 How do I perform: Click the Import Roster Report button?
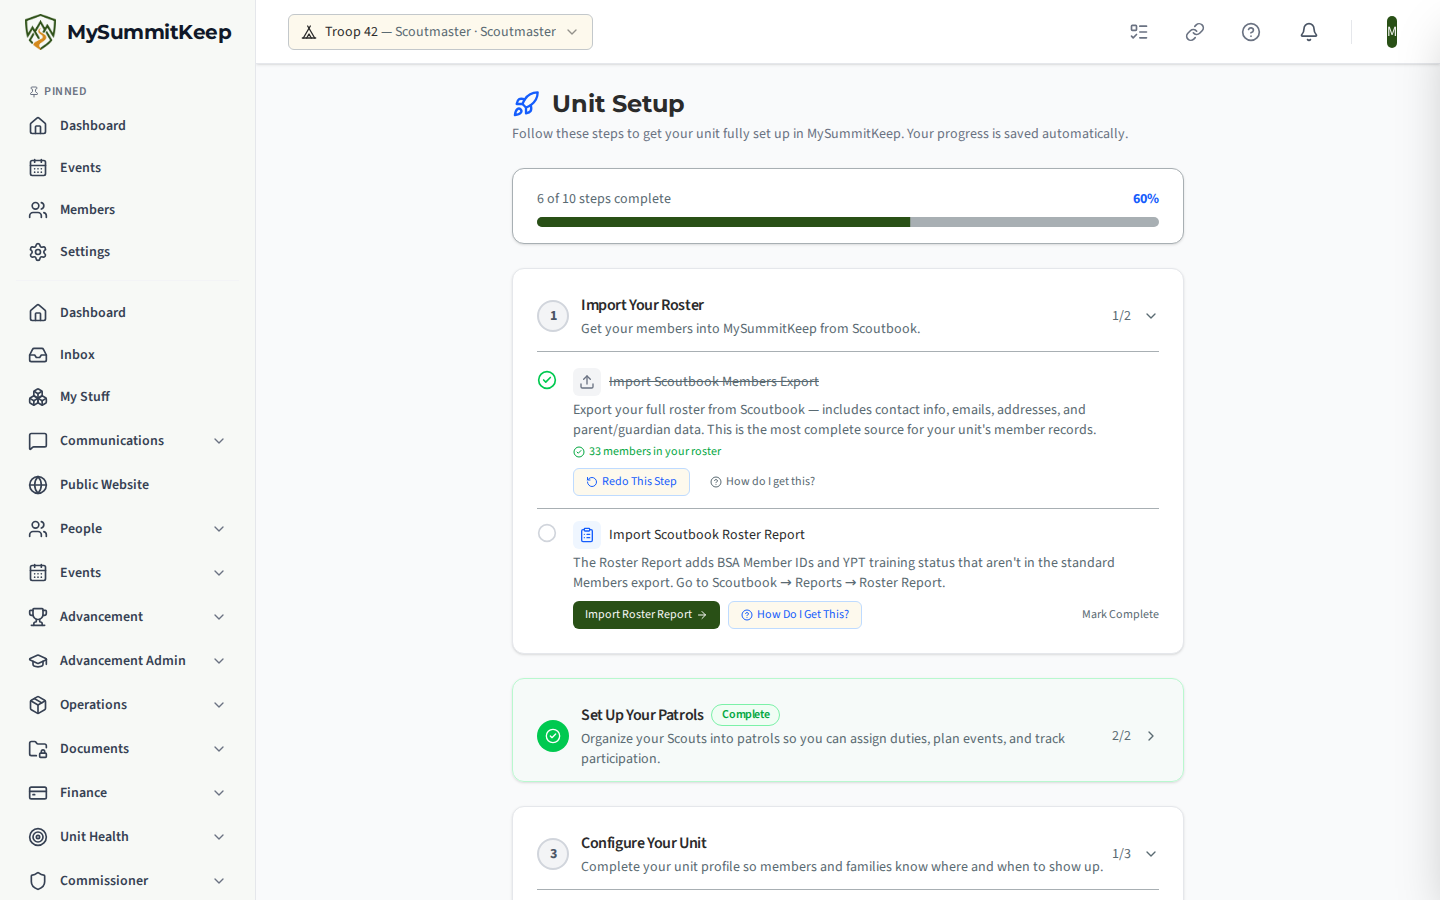(x=646, y=615)
